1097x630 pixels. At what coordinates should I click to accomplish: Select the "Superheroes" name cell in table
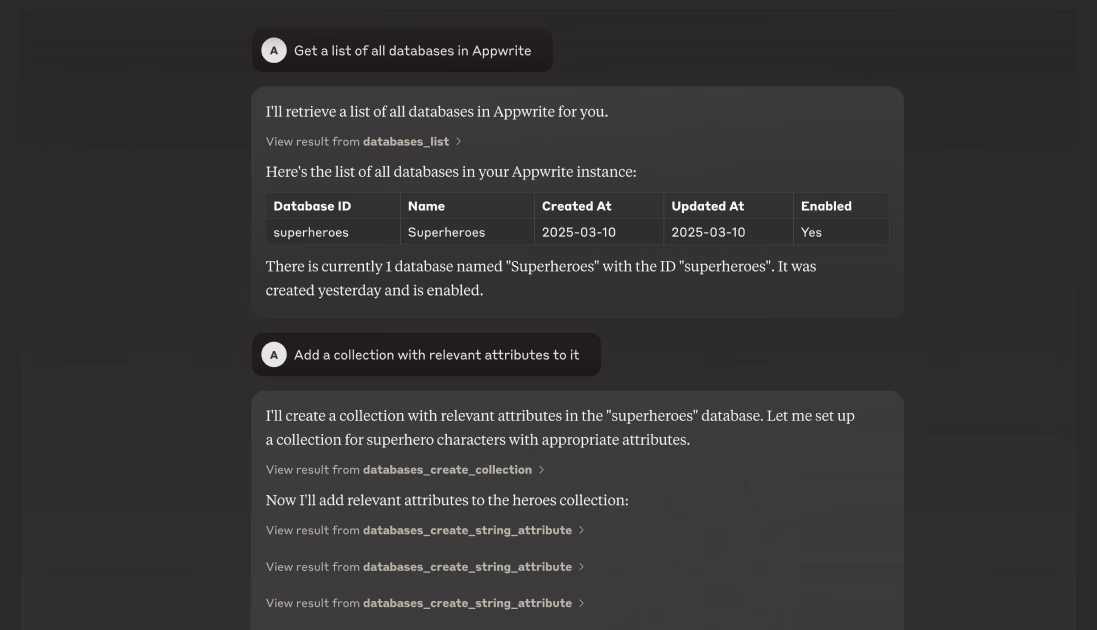pos(446,232)
